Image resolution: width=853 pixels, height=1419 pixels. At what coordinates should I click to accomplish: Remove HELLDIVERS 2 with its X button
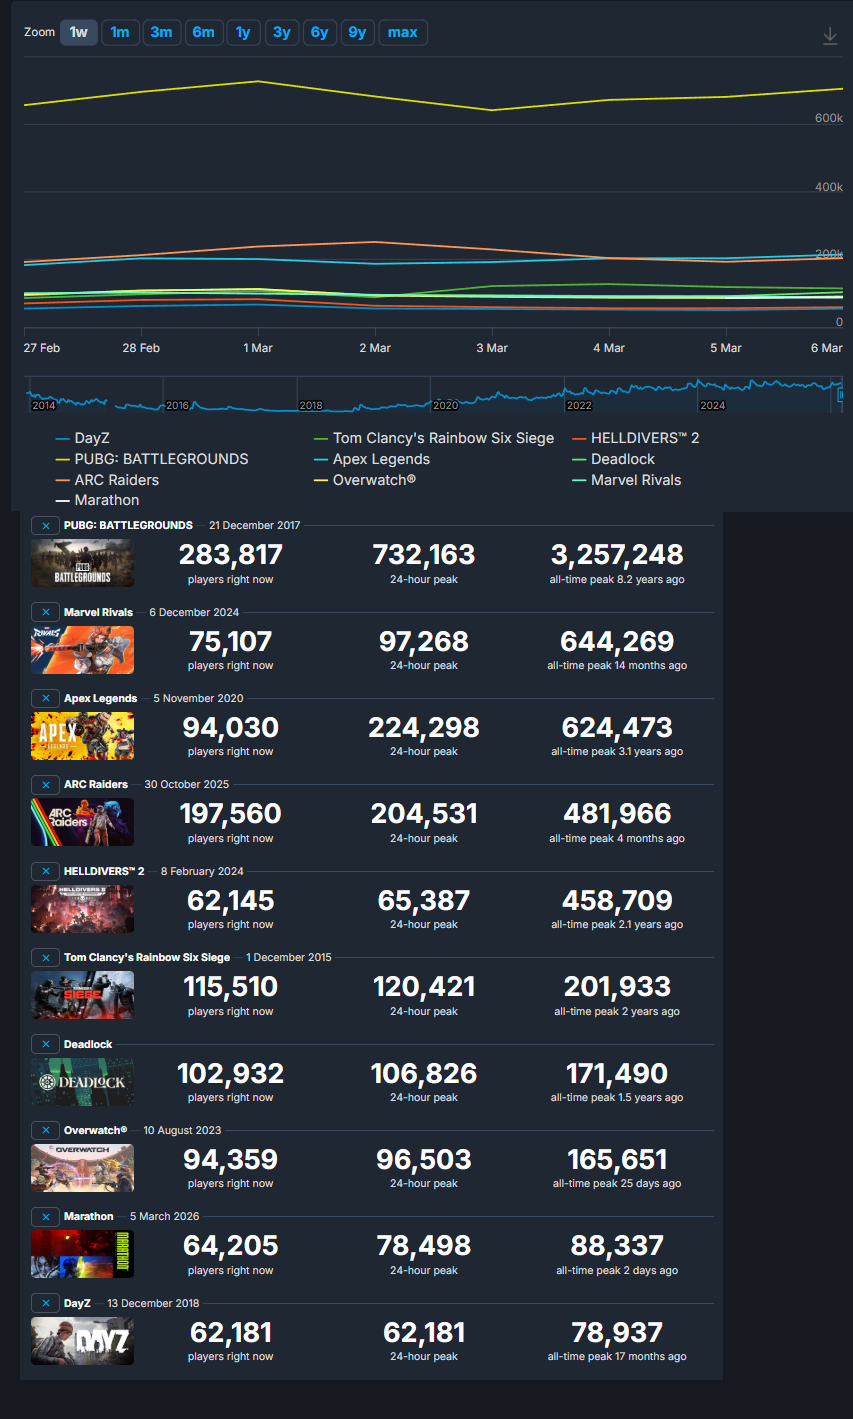pyautogui.click(x=46, y=871)
